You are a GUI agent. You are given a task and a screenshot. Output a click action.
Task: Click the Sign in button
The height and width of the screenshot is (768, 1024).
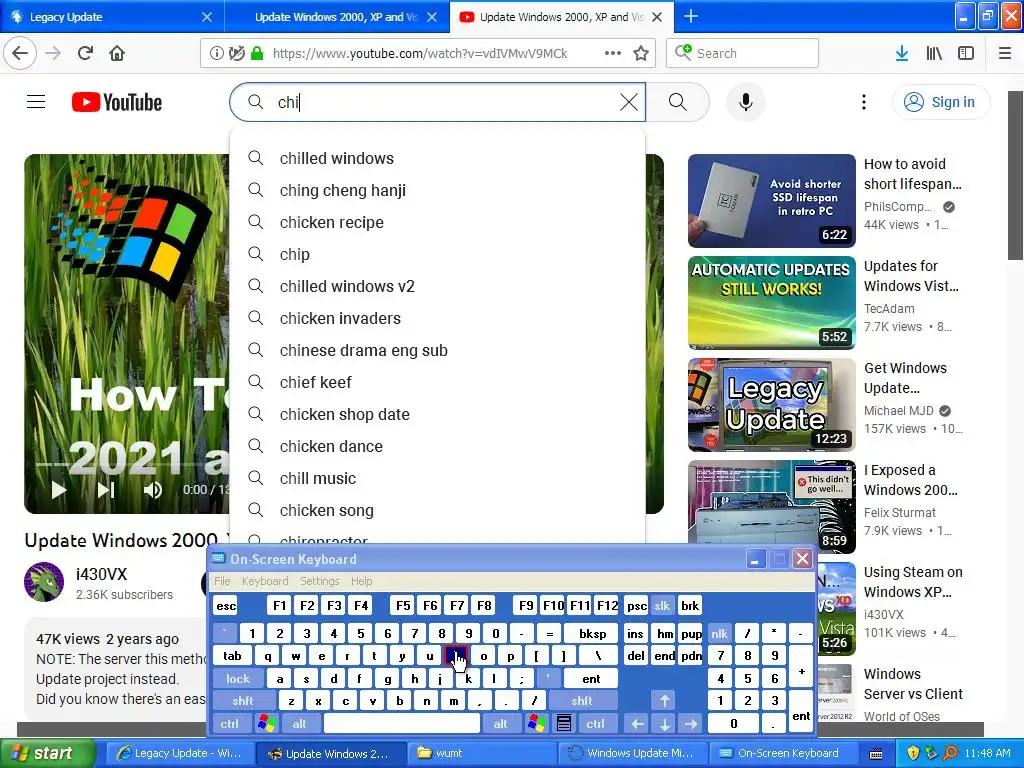tap(940, 102)
